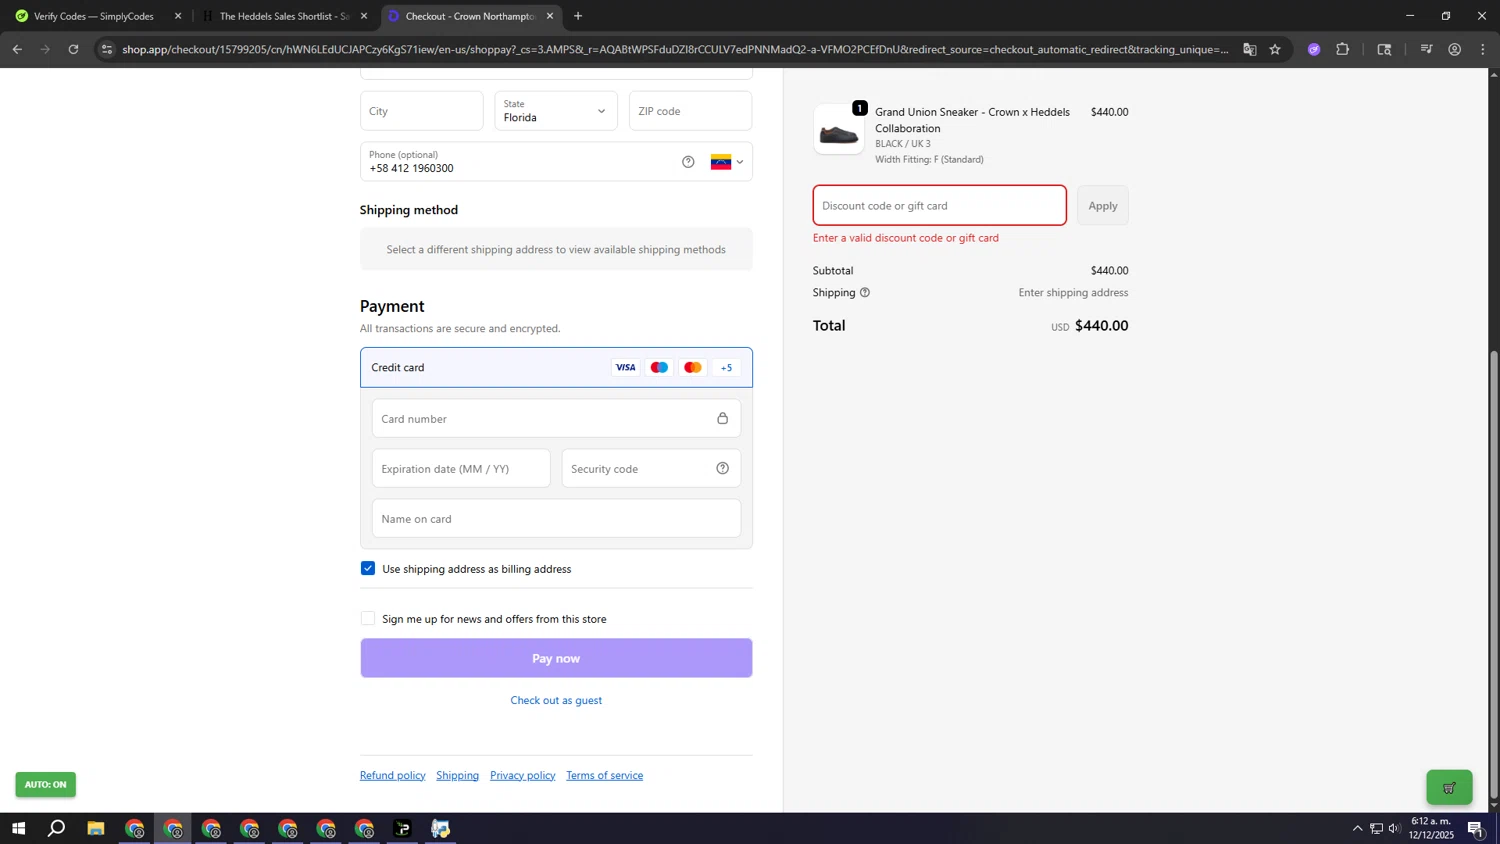Click the Grand Union Sneaker product thumbnail

[x=838, y=130]
